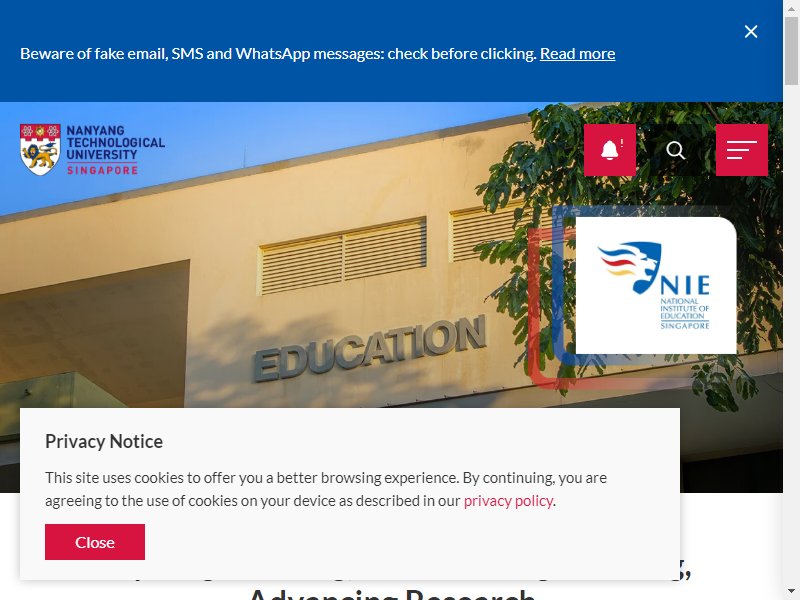Click the Privacy Notice heading
The height and width of the screenshot is (600, 800).
pyautogui.click(x=104, y=441)
